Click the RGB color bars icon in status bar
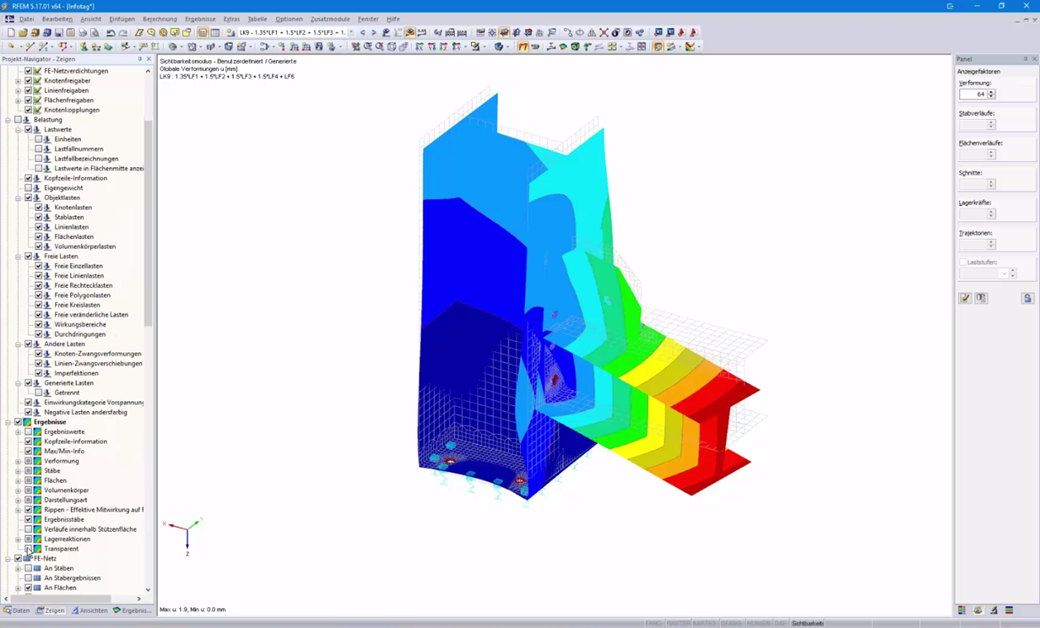The image size is (1040, 628). (x=1009, y=610)
